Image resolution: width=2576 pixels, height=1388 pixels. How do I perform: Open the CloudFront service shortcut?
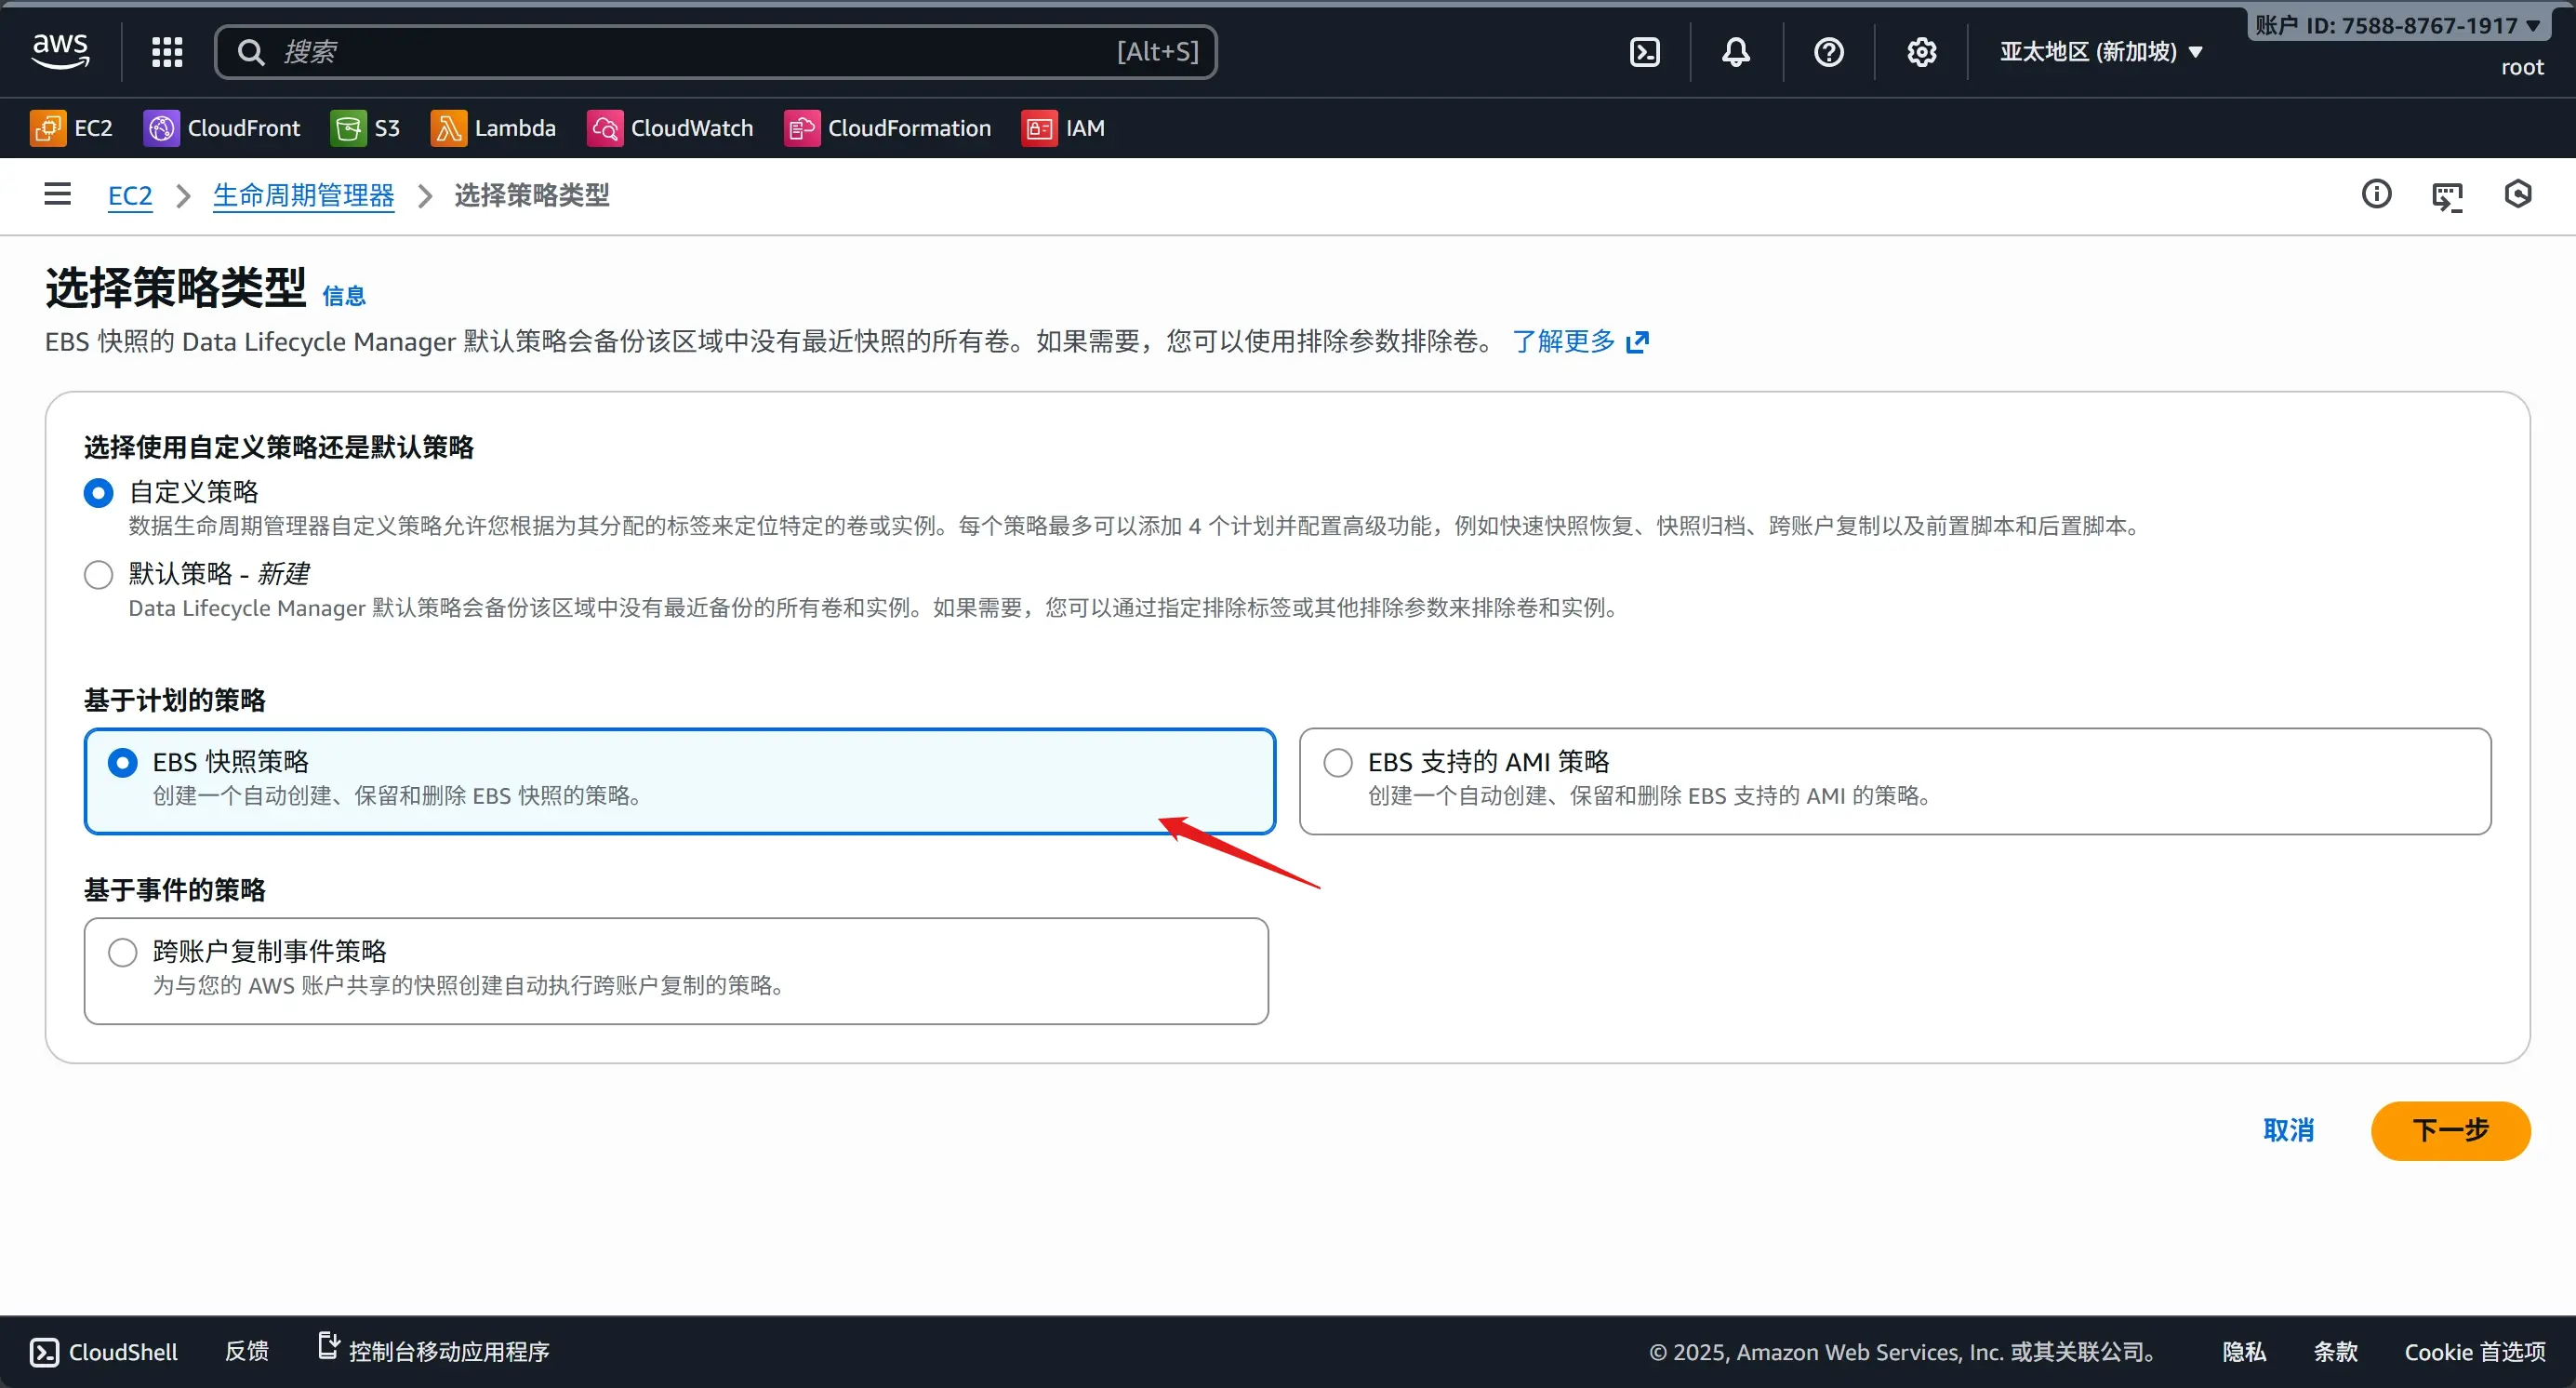pos(221,128)
